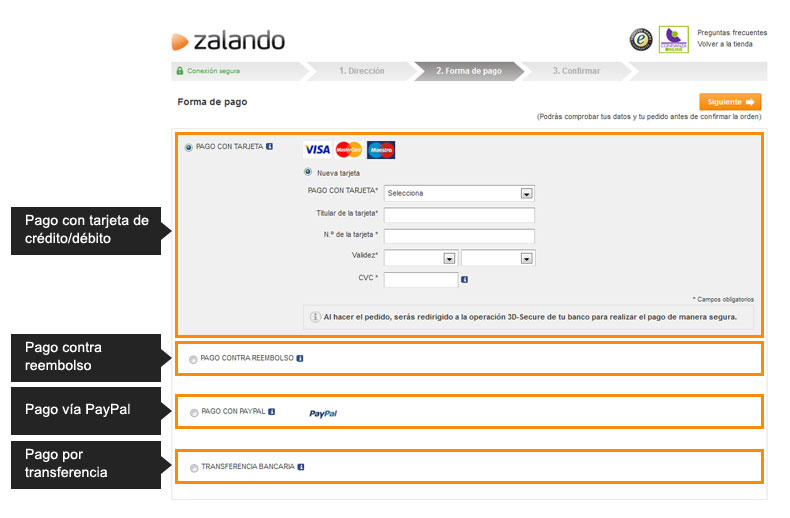Select the Pago contra reembolso radio button
Image resolution: width=790 pixels, height=518 pixels.
coord(193,359)
